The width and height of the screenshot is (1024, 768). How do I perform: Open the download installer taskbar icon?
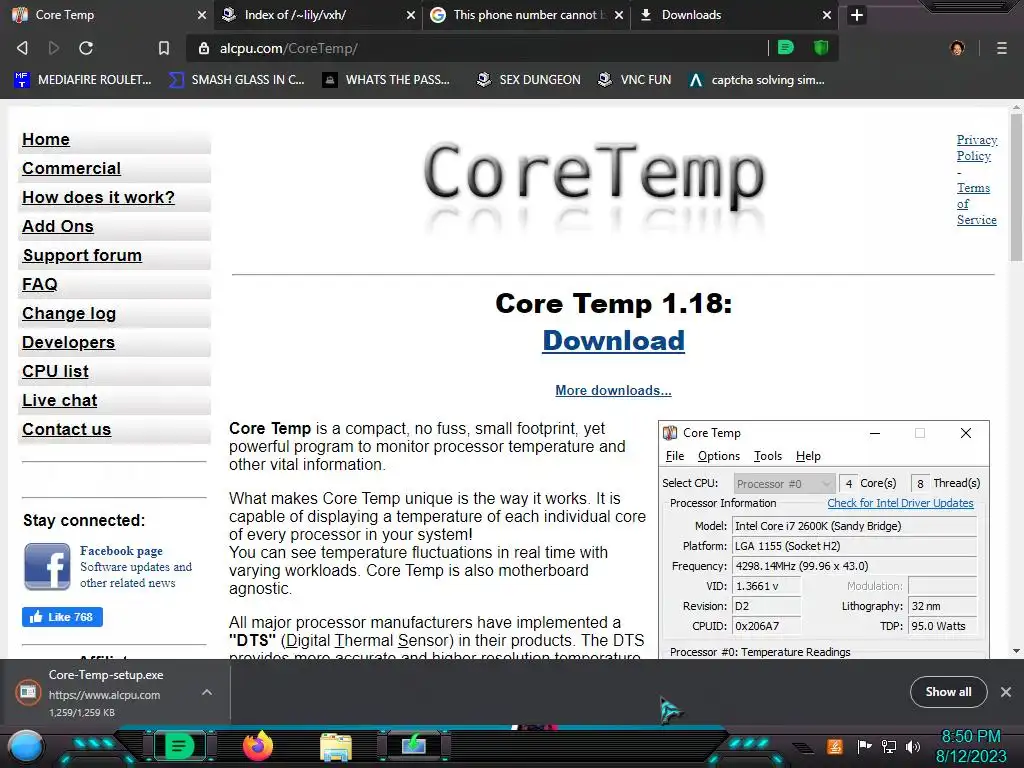pos(414,746)
